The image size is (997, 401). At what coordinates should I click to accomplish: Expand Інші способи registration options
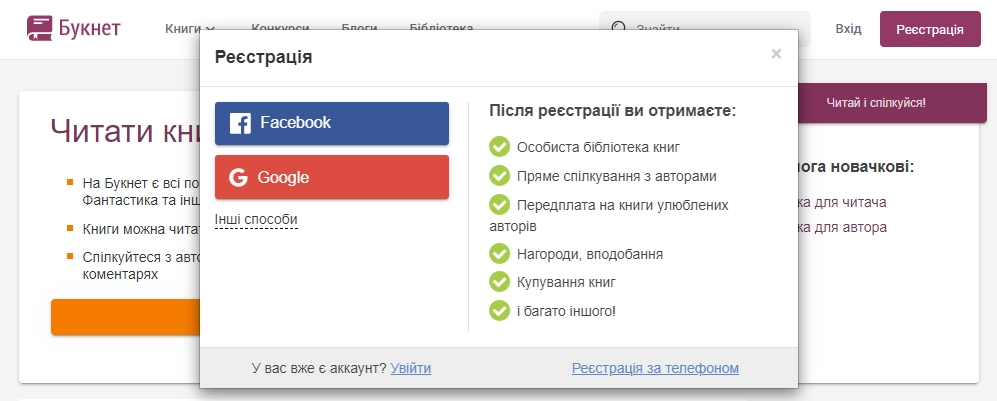[x=256, y=220]
